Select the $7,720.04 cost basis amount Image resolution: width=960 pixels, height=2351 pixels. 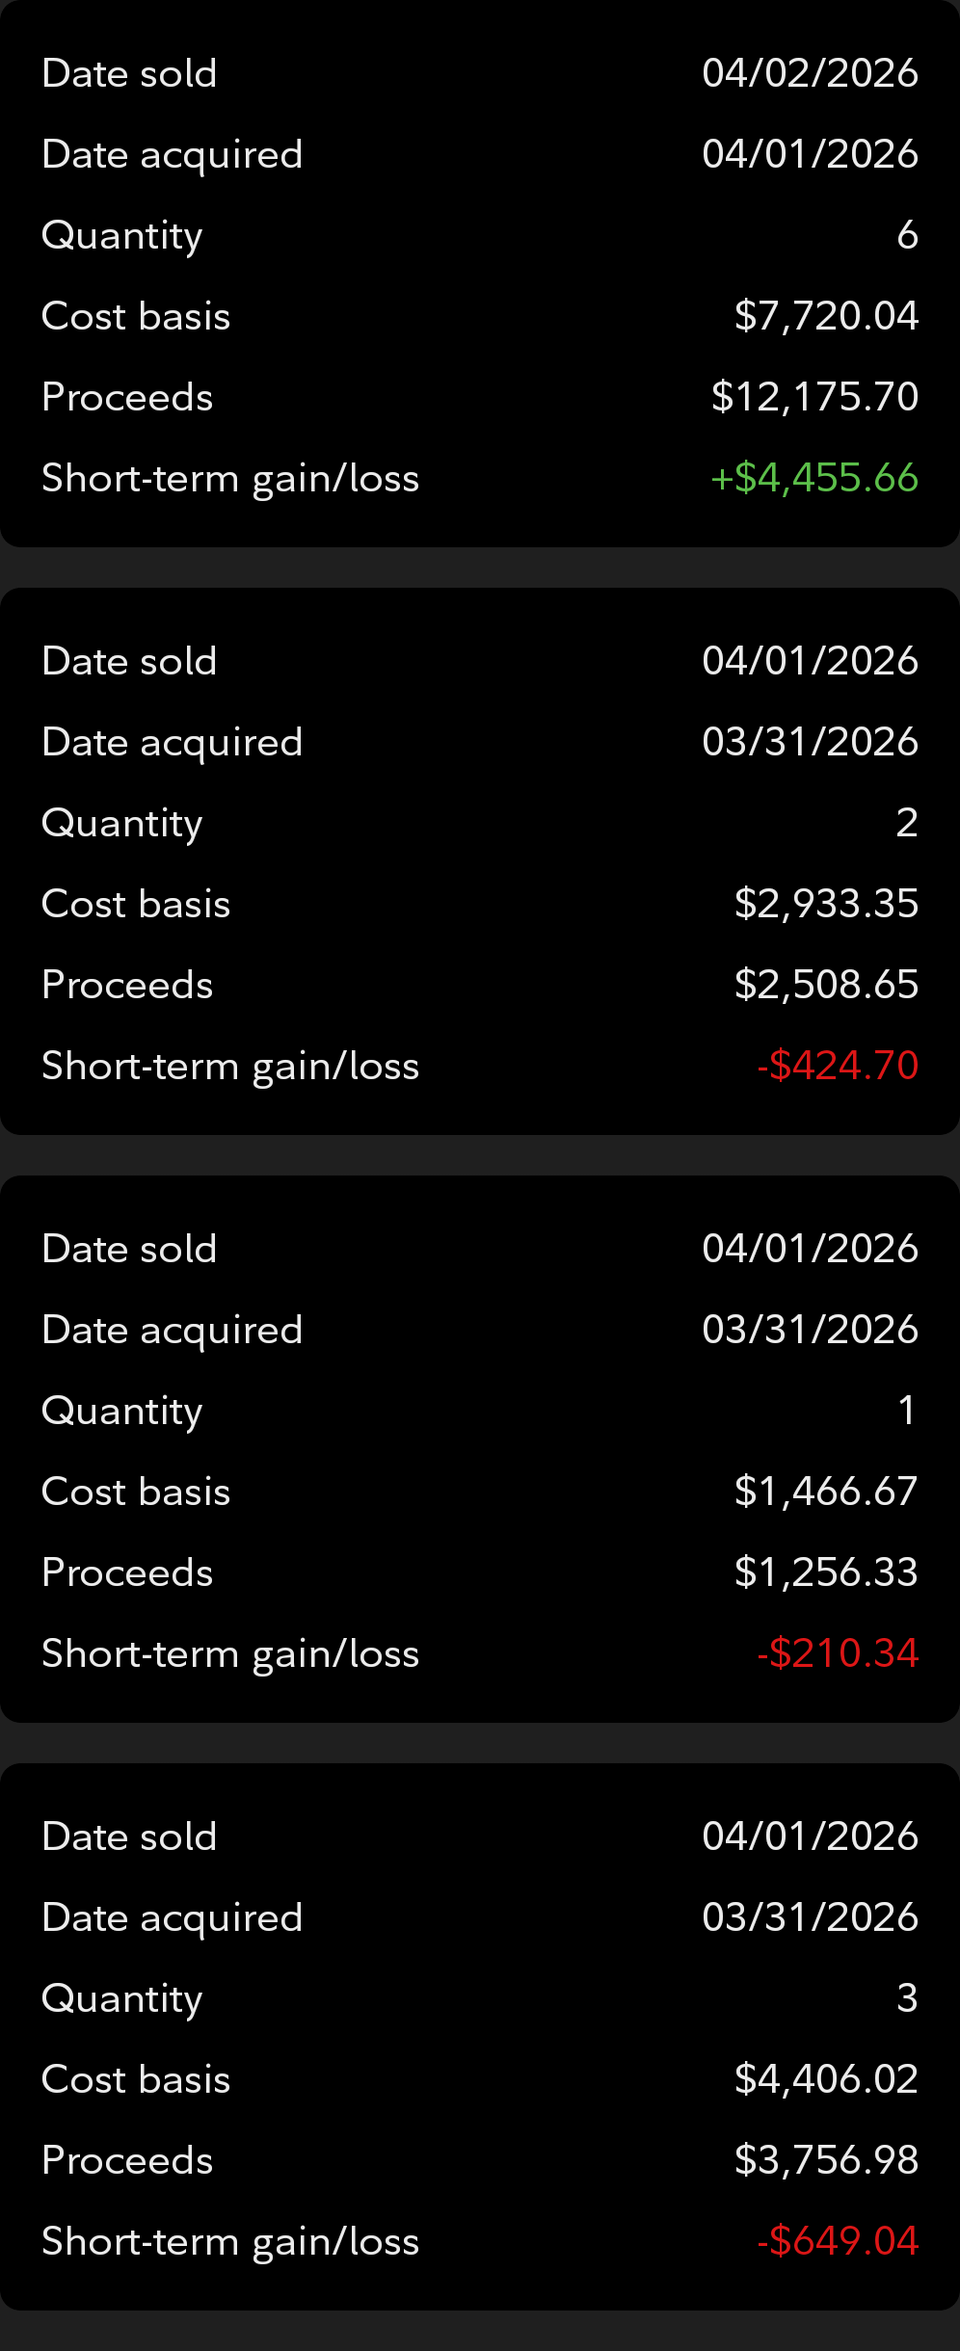[x=826, y=316]
